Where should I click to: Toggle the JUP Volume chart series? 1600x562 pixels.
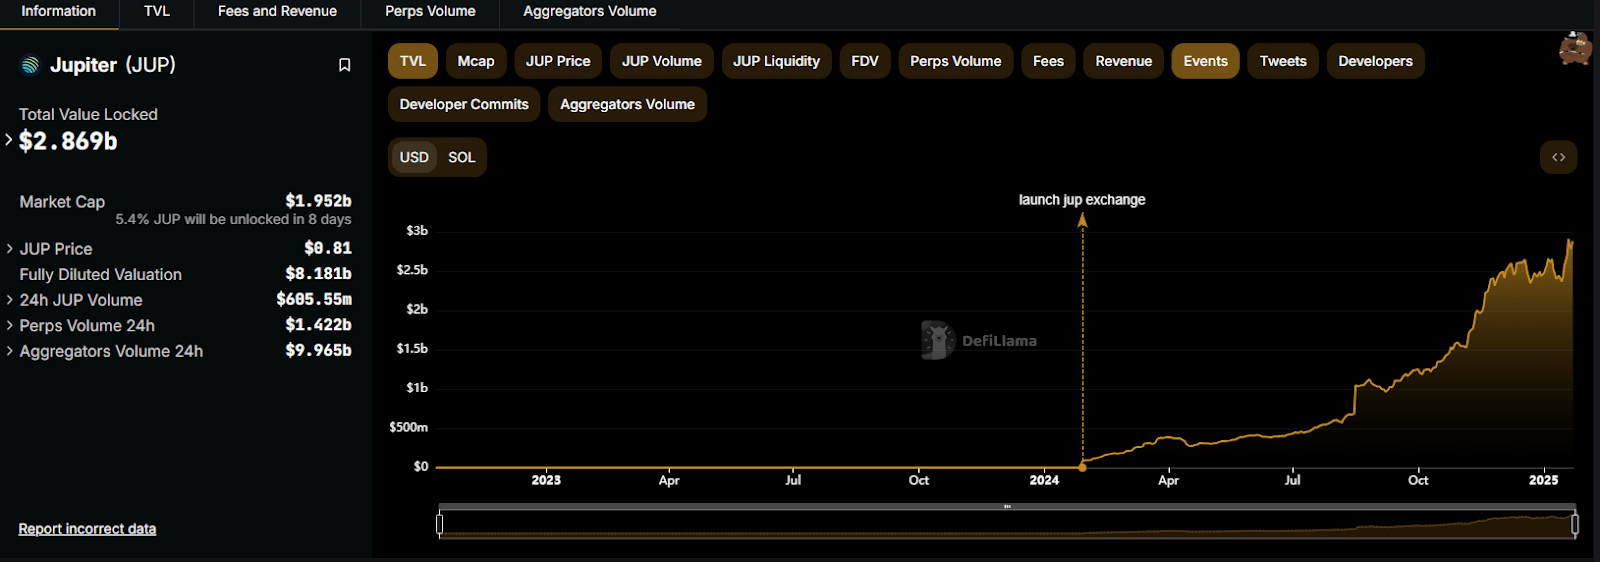pyautogui.click(x=661, y=61)
